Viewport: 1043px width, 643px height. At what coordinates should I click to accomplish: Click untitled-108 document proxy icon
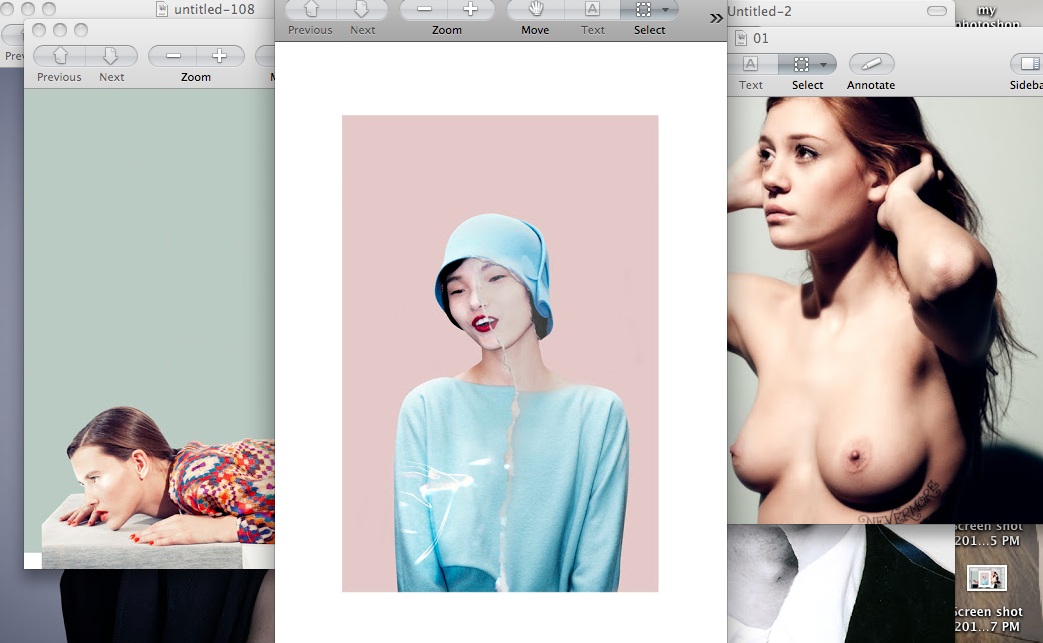(x=162, y=9)
